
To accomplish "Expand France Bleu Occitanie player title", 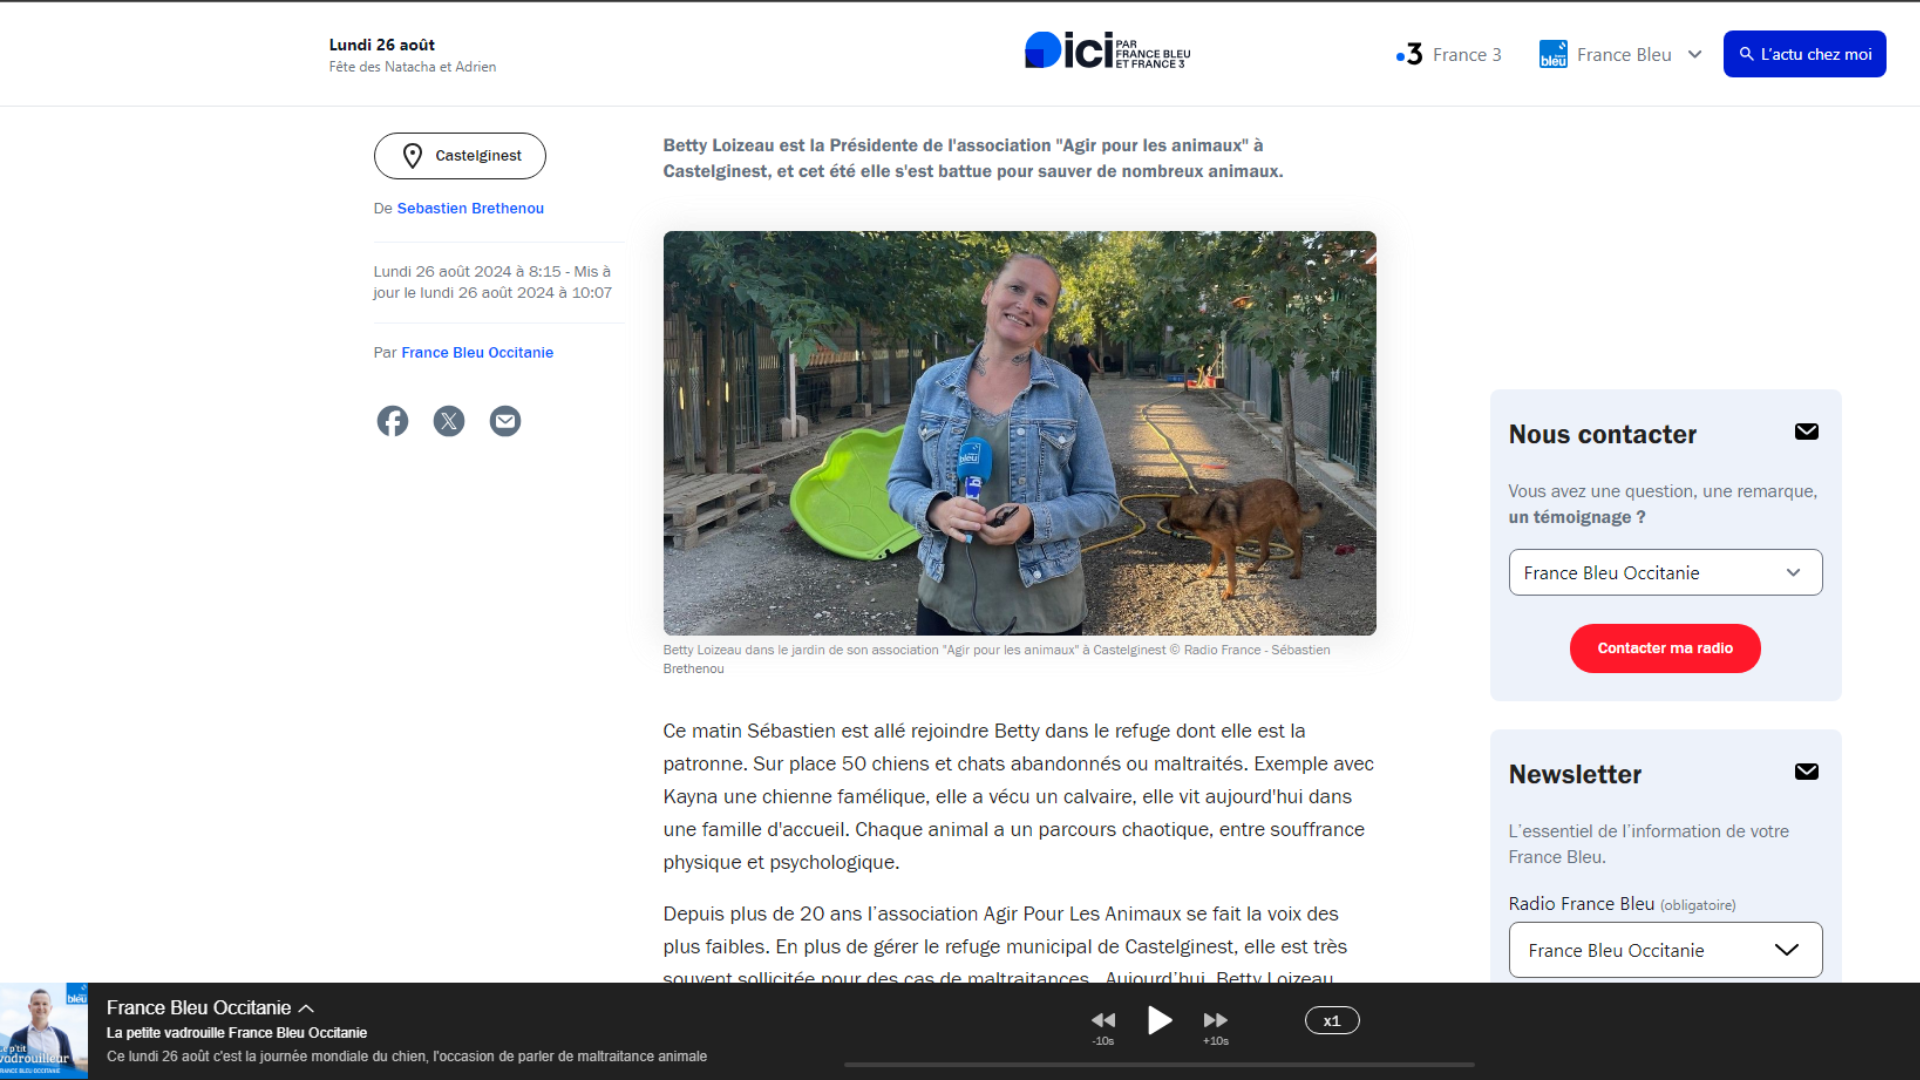I will [210, 1008].
